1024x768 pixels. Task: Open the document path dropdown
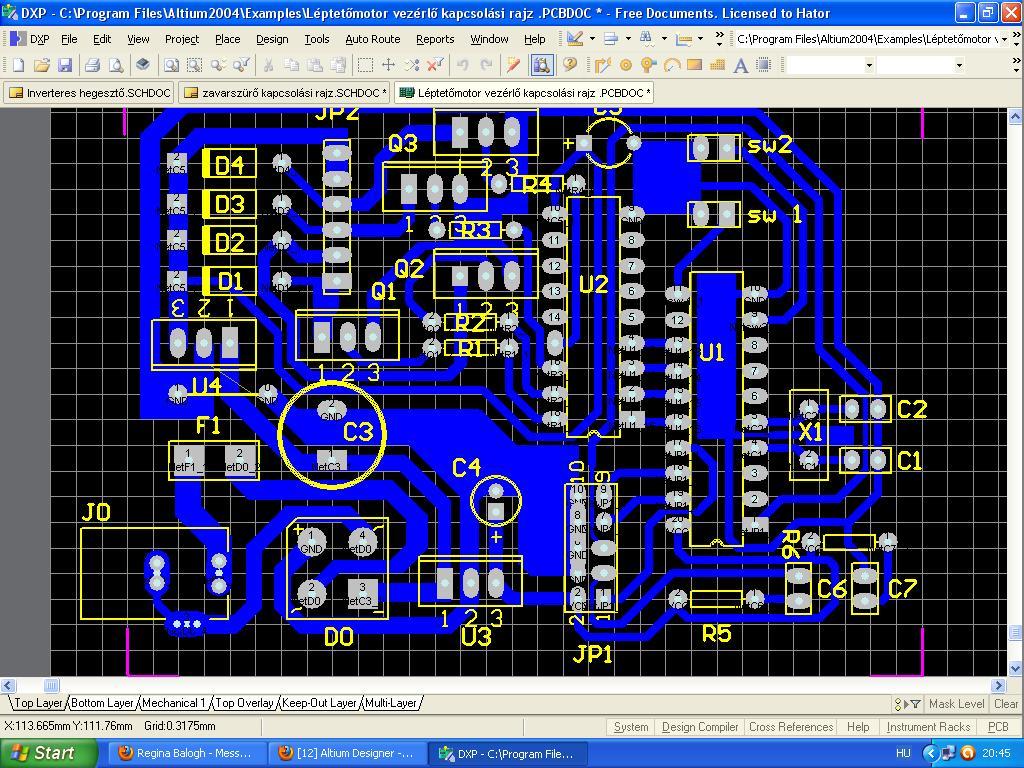pos(1004,39)
